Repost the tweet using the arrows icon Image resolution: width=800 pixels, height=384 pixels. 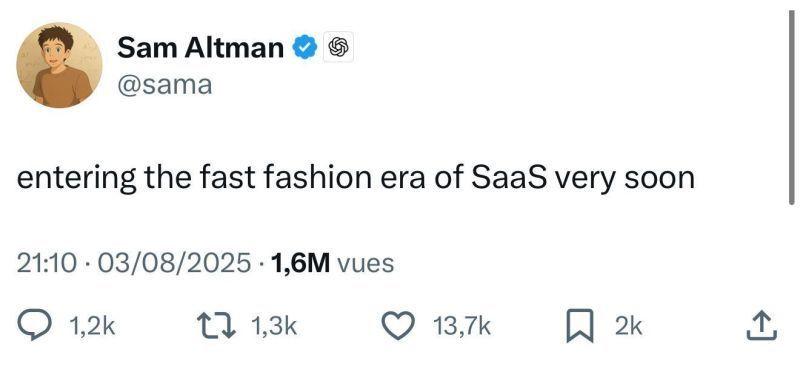point(217,326)
